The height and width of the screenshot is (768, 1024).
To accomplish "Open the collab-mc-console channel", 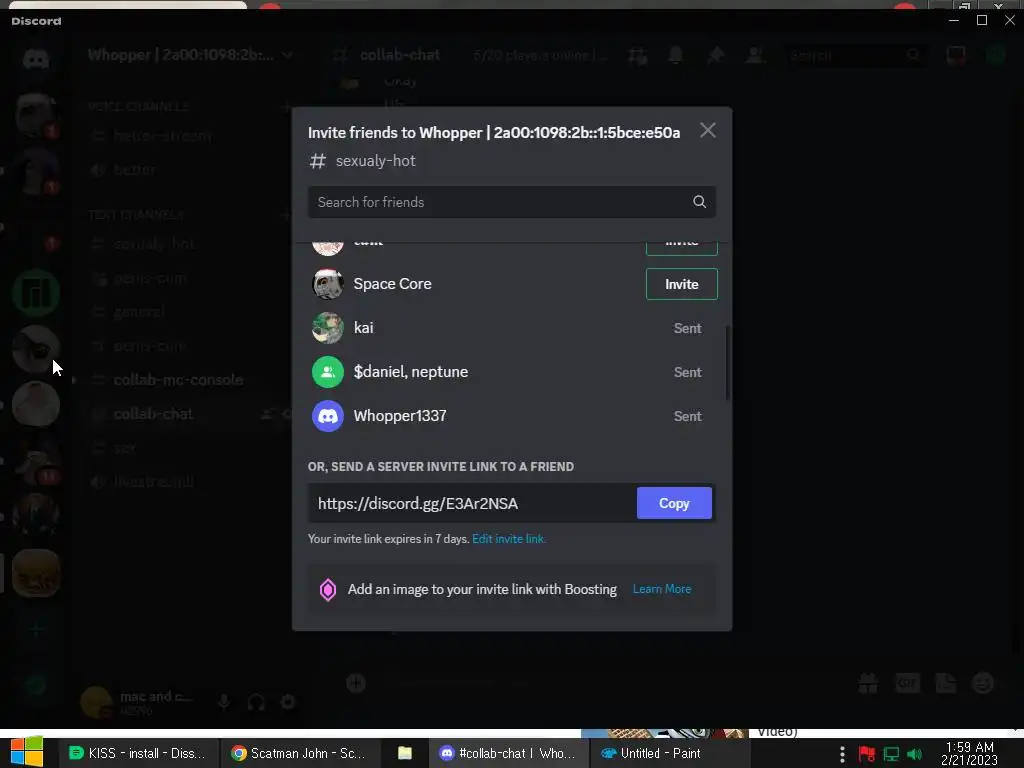I will click(178, 380).
